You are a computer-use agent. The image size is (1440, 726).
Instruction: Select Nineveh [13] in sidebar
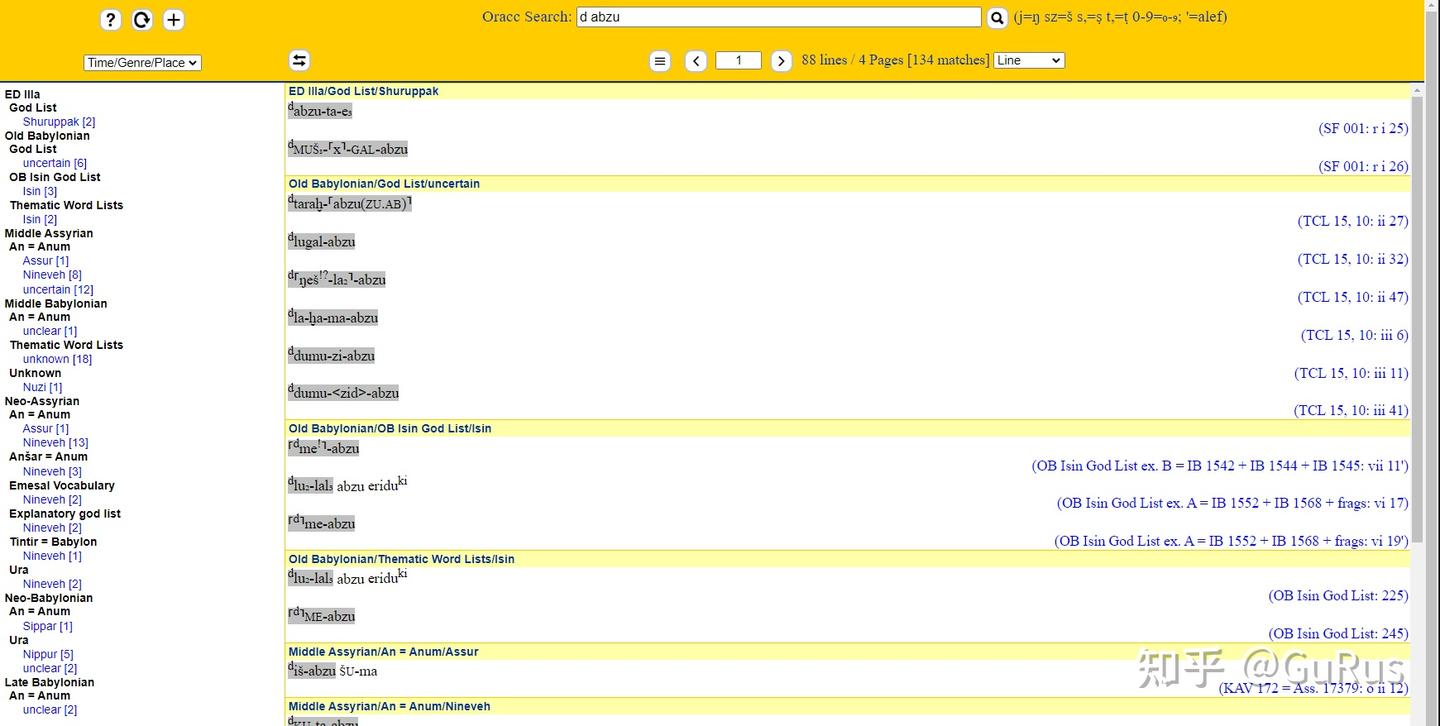tap(56, 443)
